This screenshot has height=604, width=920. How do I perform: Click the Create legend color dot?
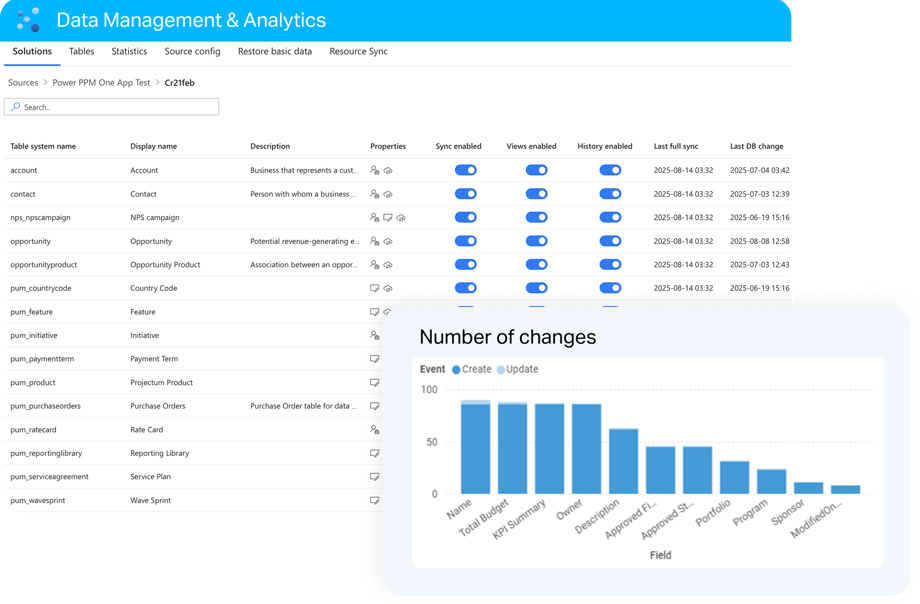[456, 370]
